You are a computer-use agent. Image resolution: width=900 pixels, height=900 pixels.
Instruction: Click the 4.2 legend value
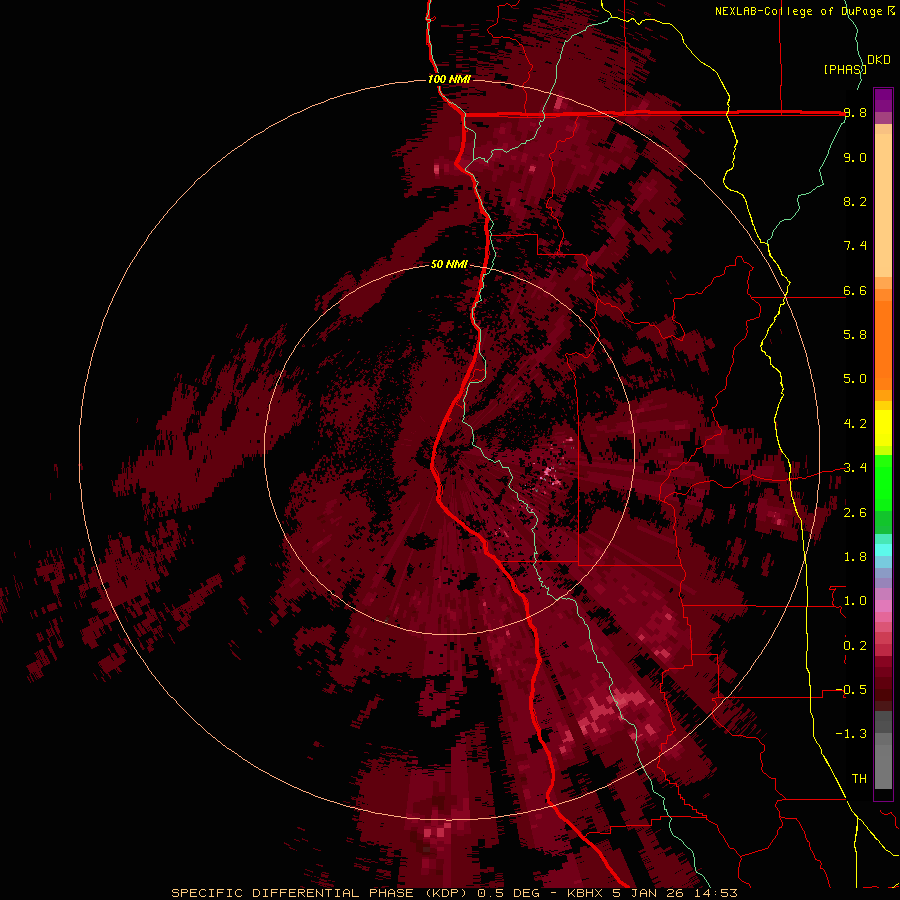click(x=855, y=424)
